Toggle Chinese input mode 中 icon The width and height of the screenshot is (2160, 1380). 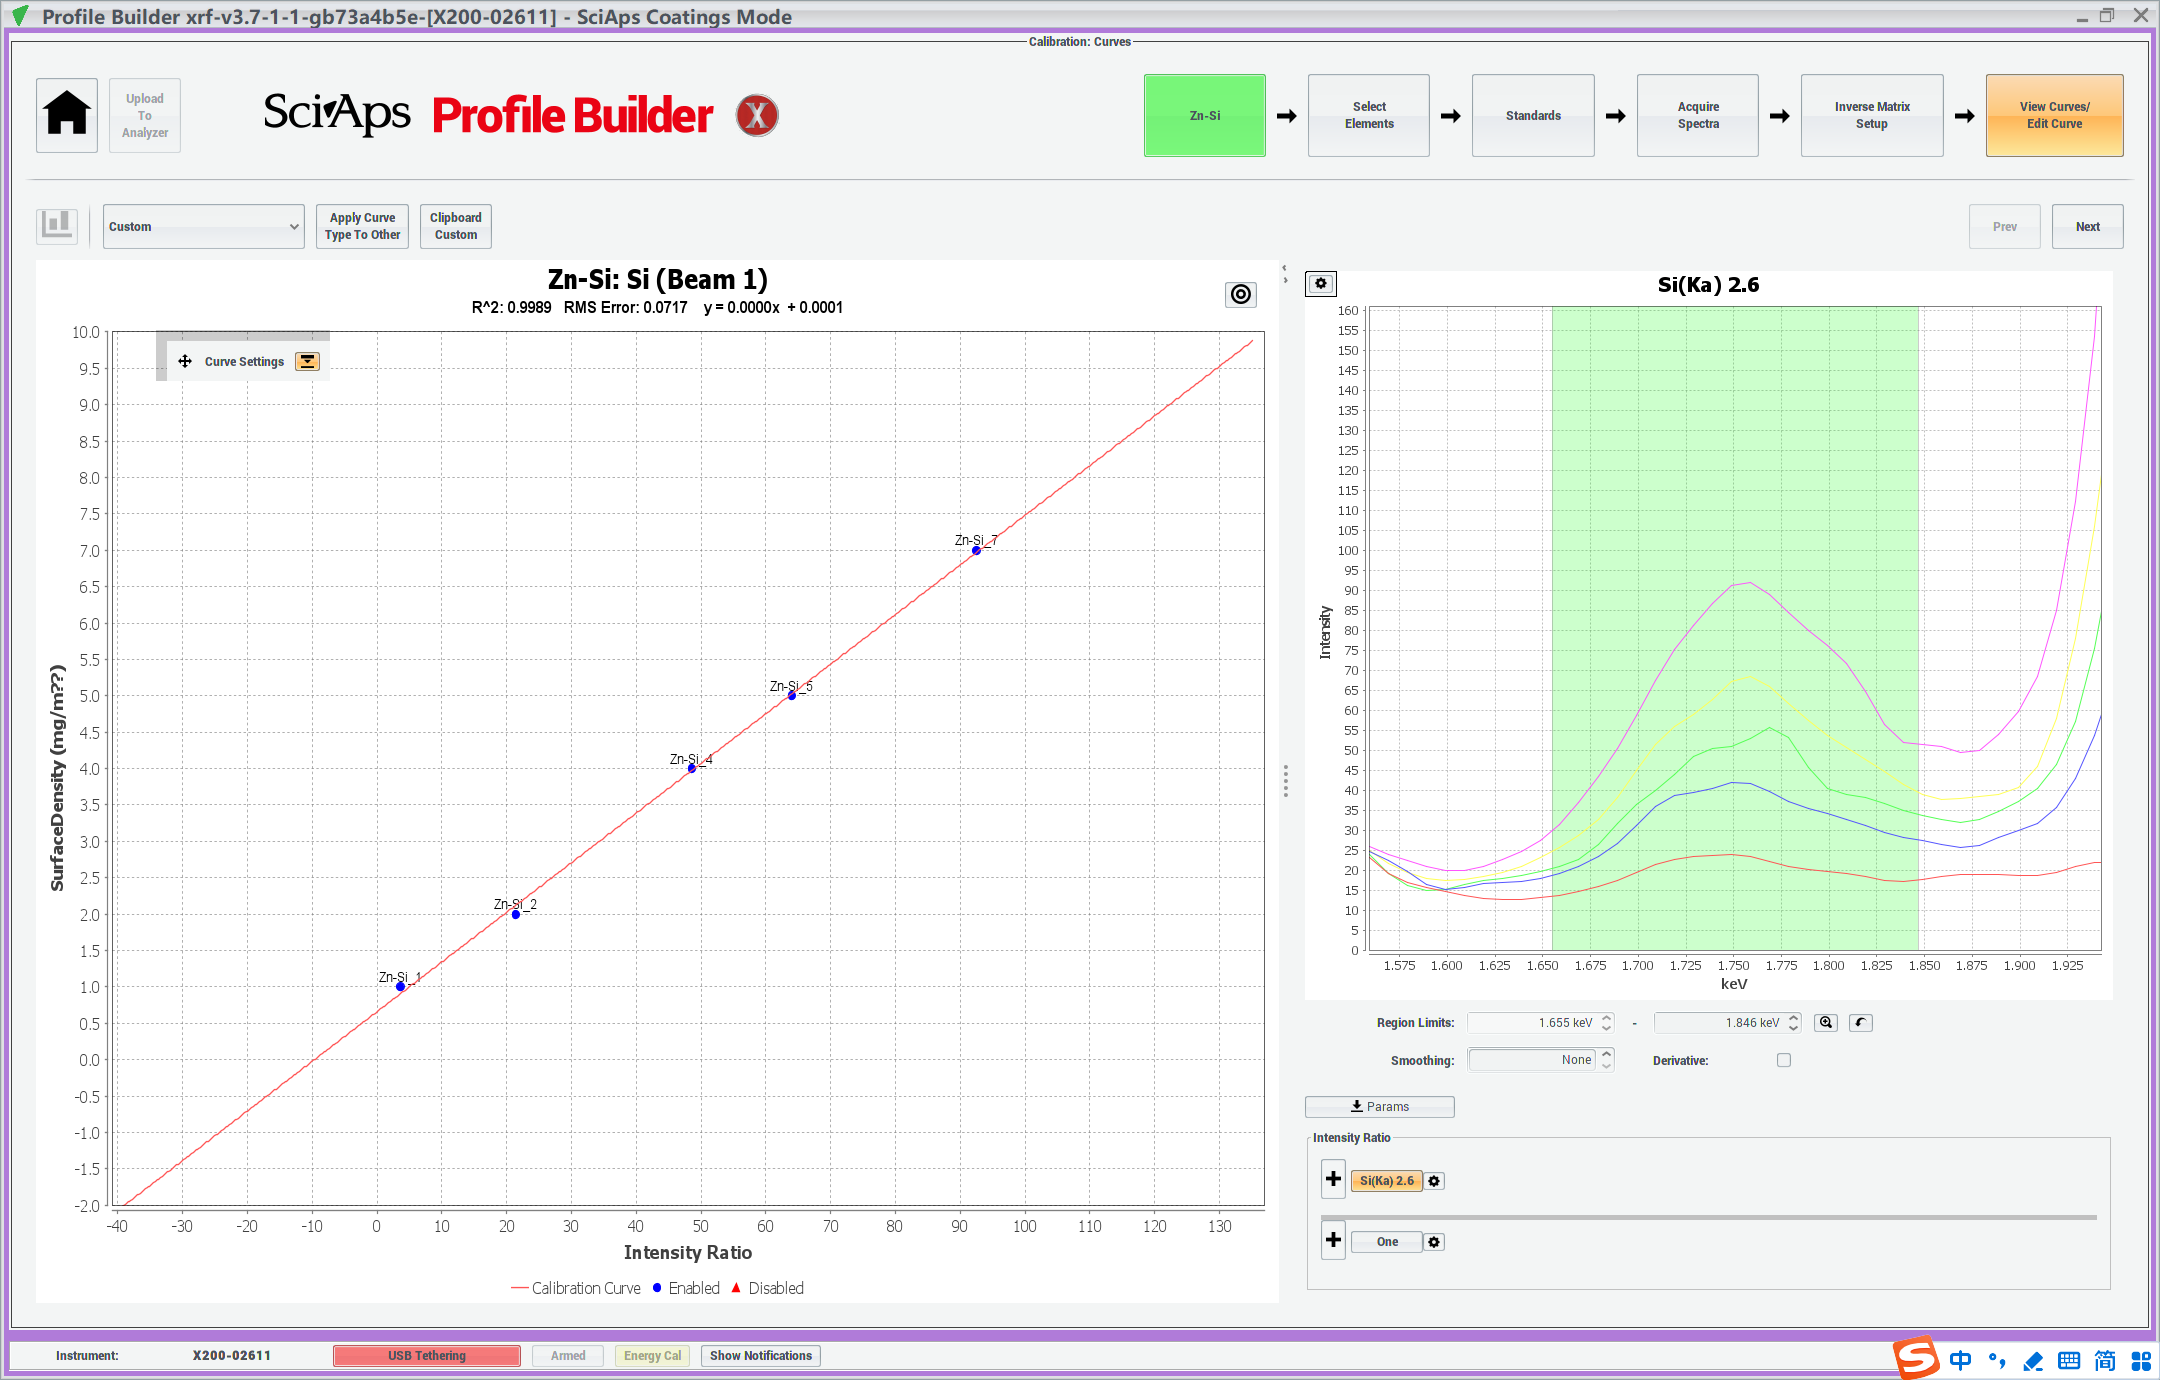tap(1960, 1360)
